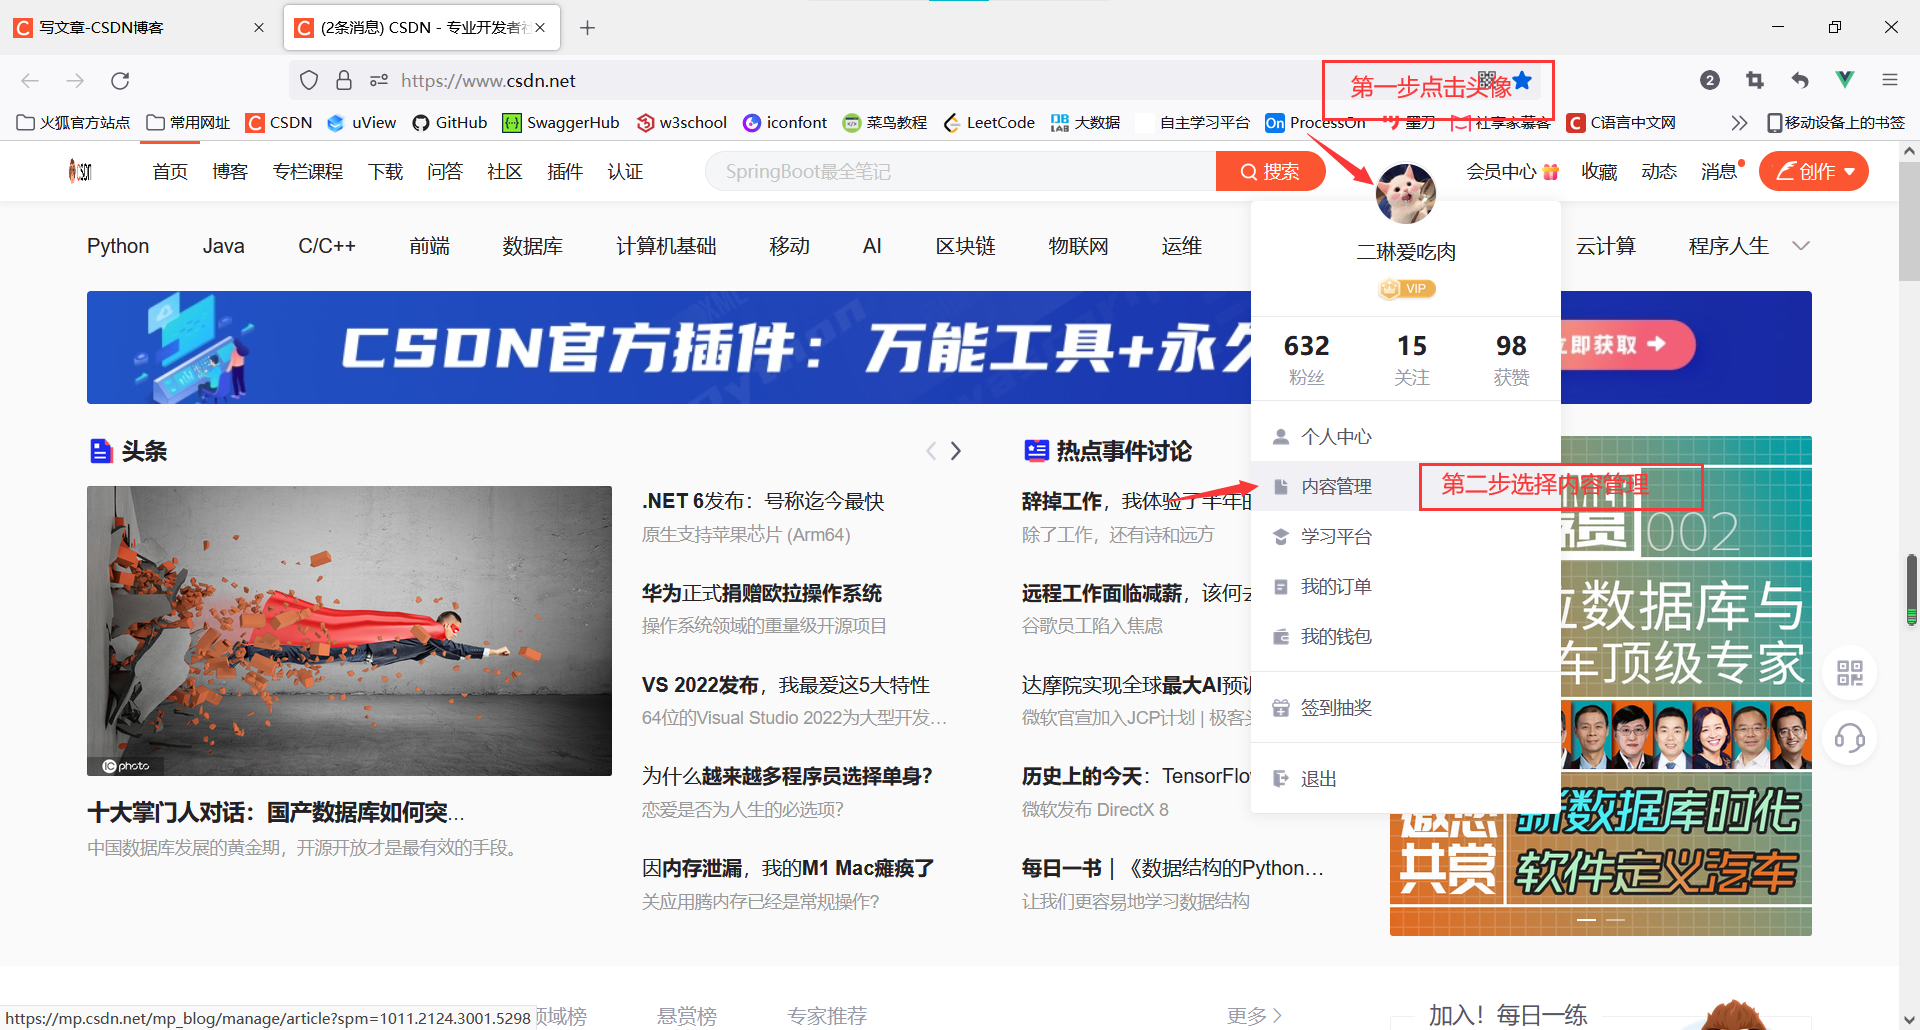This screenshot has width=1920, height=1030.
Task: Click the SpringBoot search input field
Action: [x=960, y=171]
